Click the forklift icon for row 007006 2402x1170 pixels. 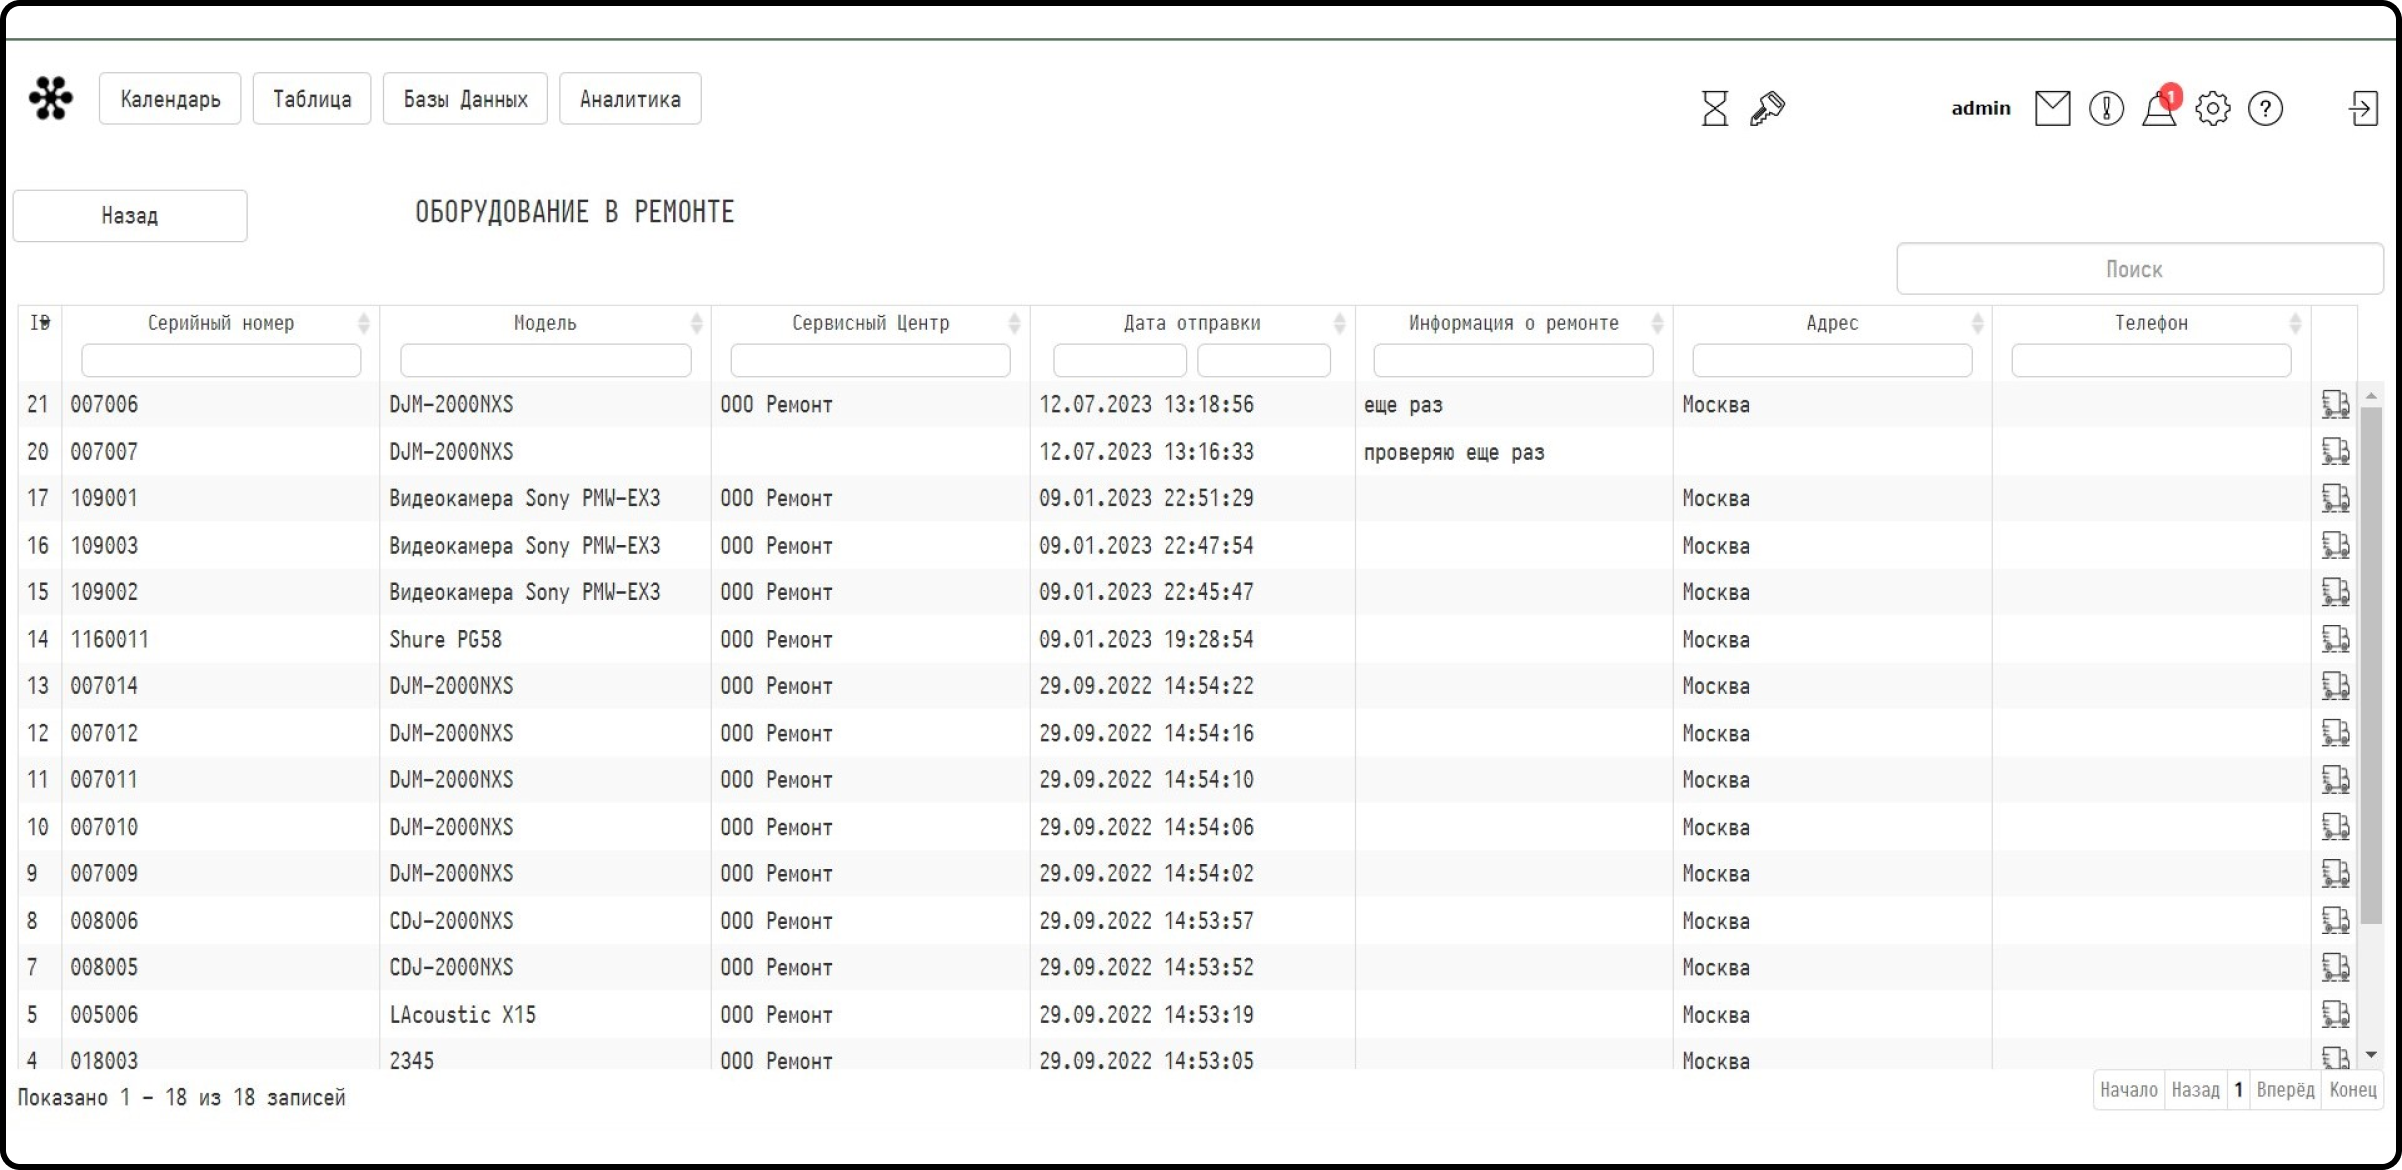coord(2335,405)
